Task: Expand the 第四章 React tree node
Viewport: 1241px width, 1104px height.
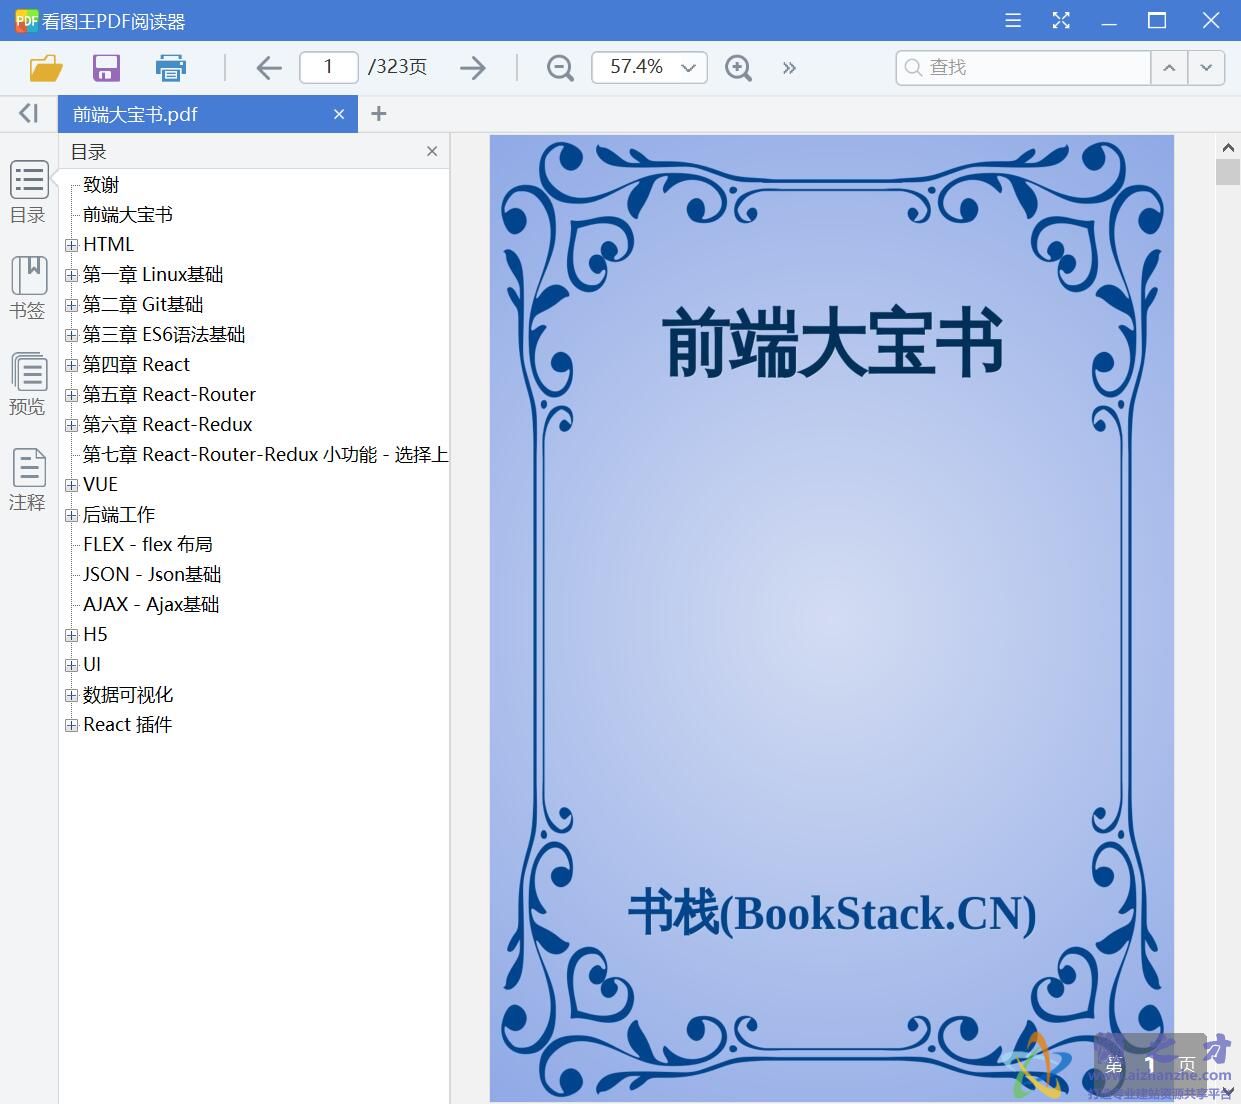Action: tap(70, 364)
